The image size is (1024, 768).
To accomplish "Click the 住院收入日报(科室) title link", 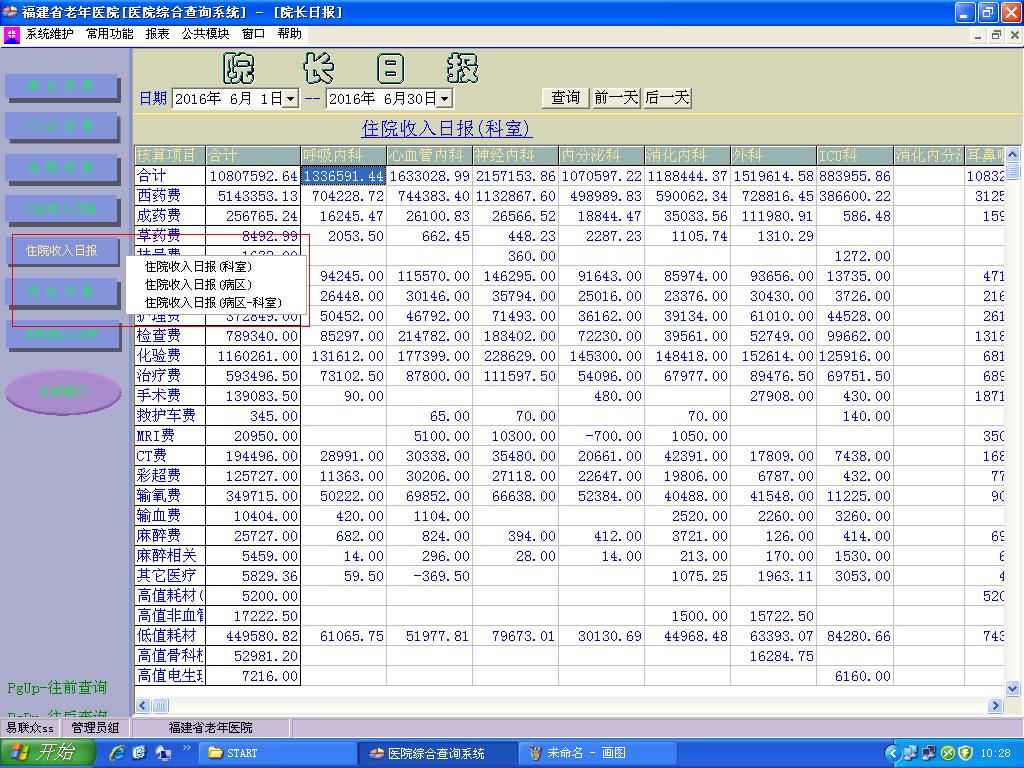I will point(447,129).
